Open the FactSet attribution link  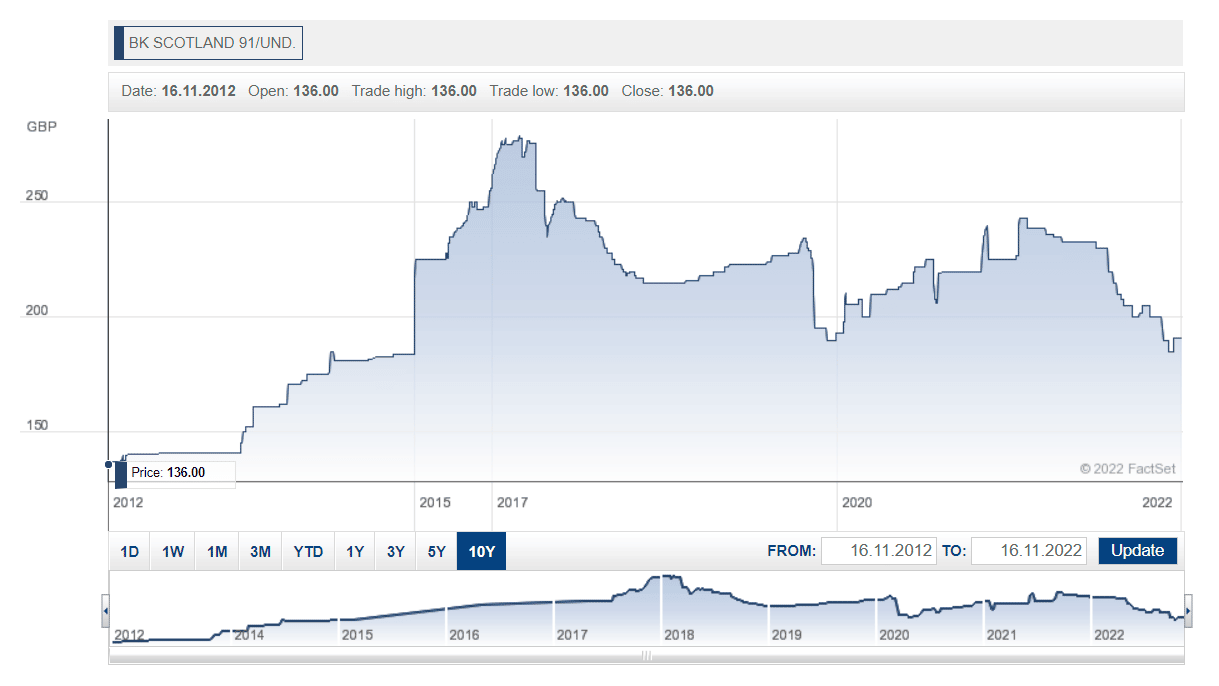pyautogui.click(x=1128, y=468)
